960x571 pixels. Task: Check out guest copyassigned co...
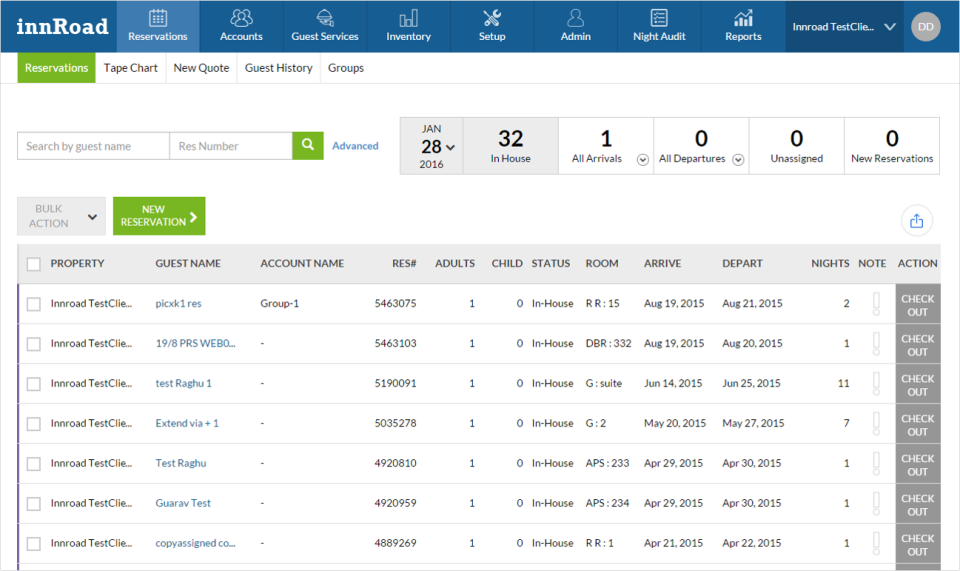click(918, 543)
